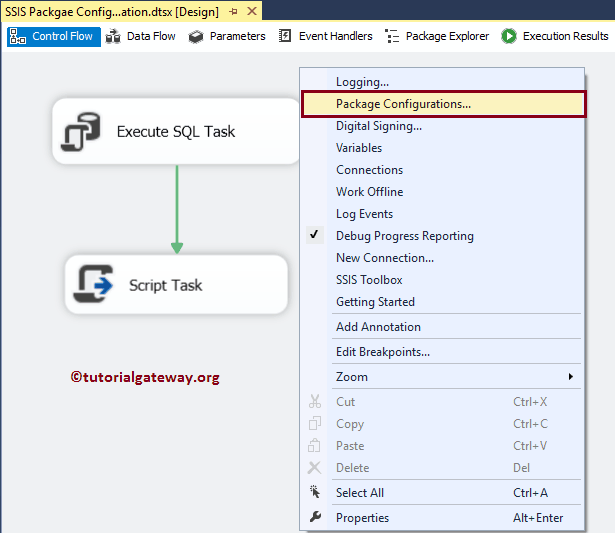The image size is (615, 533).
Task: Select Digital Signing option
Action: [442, 126]
